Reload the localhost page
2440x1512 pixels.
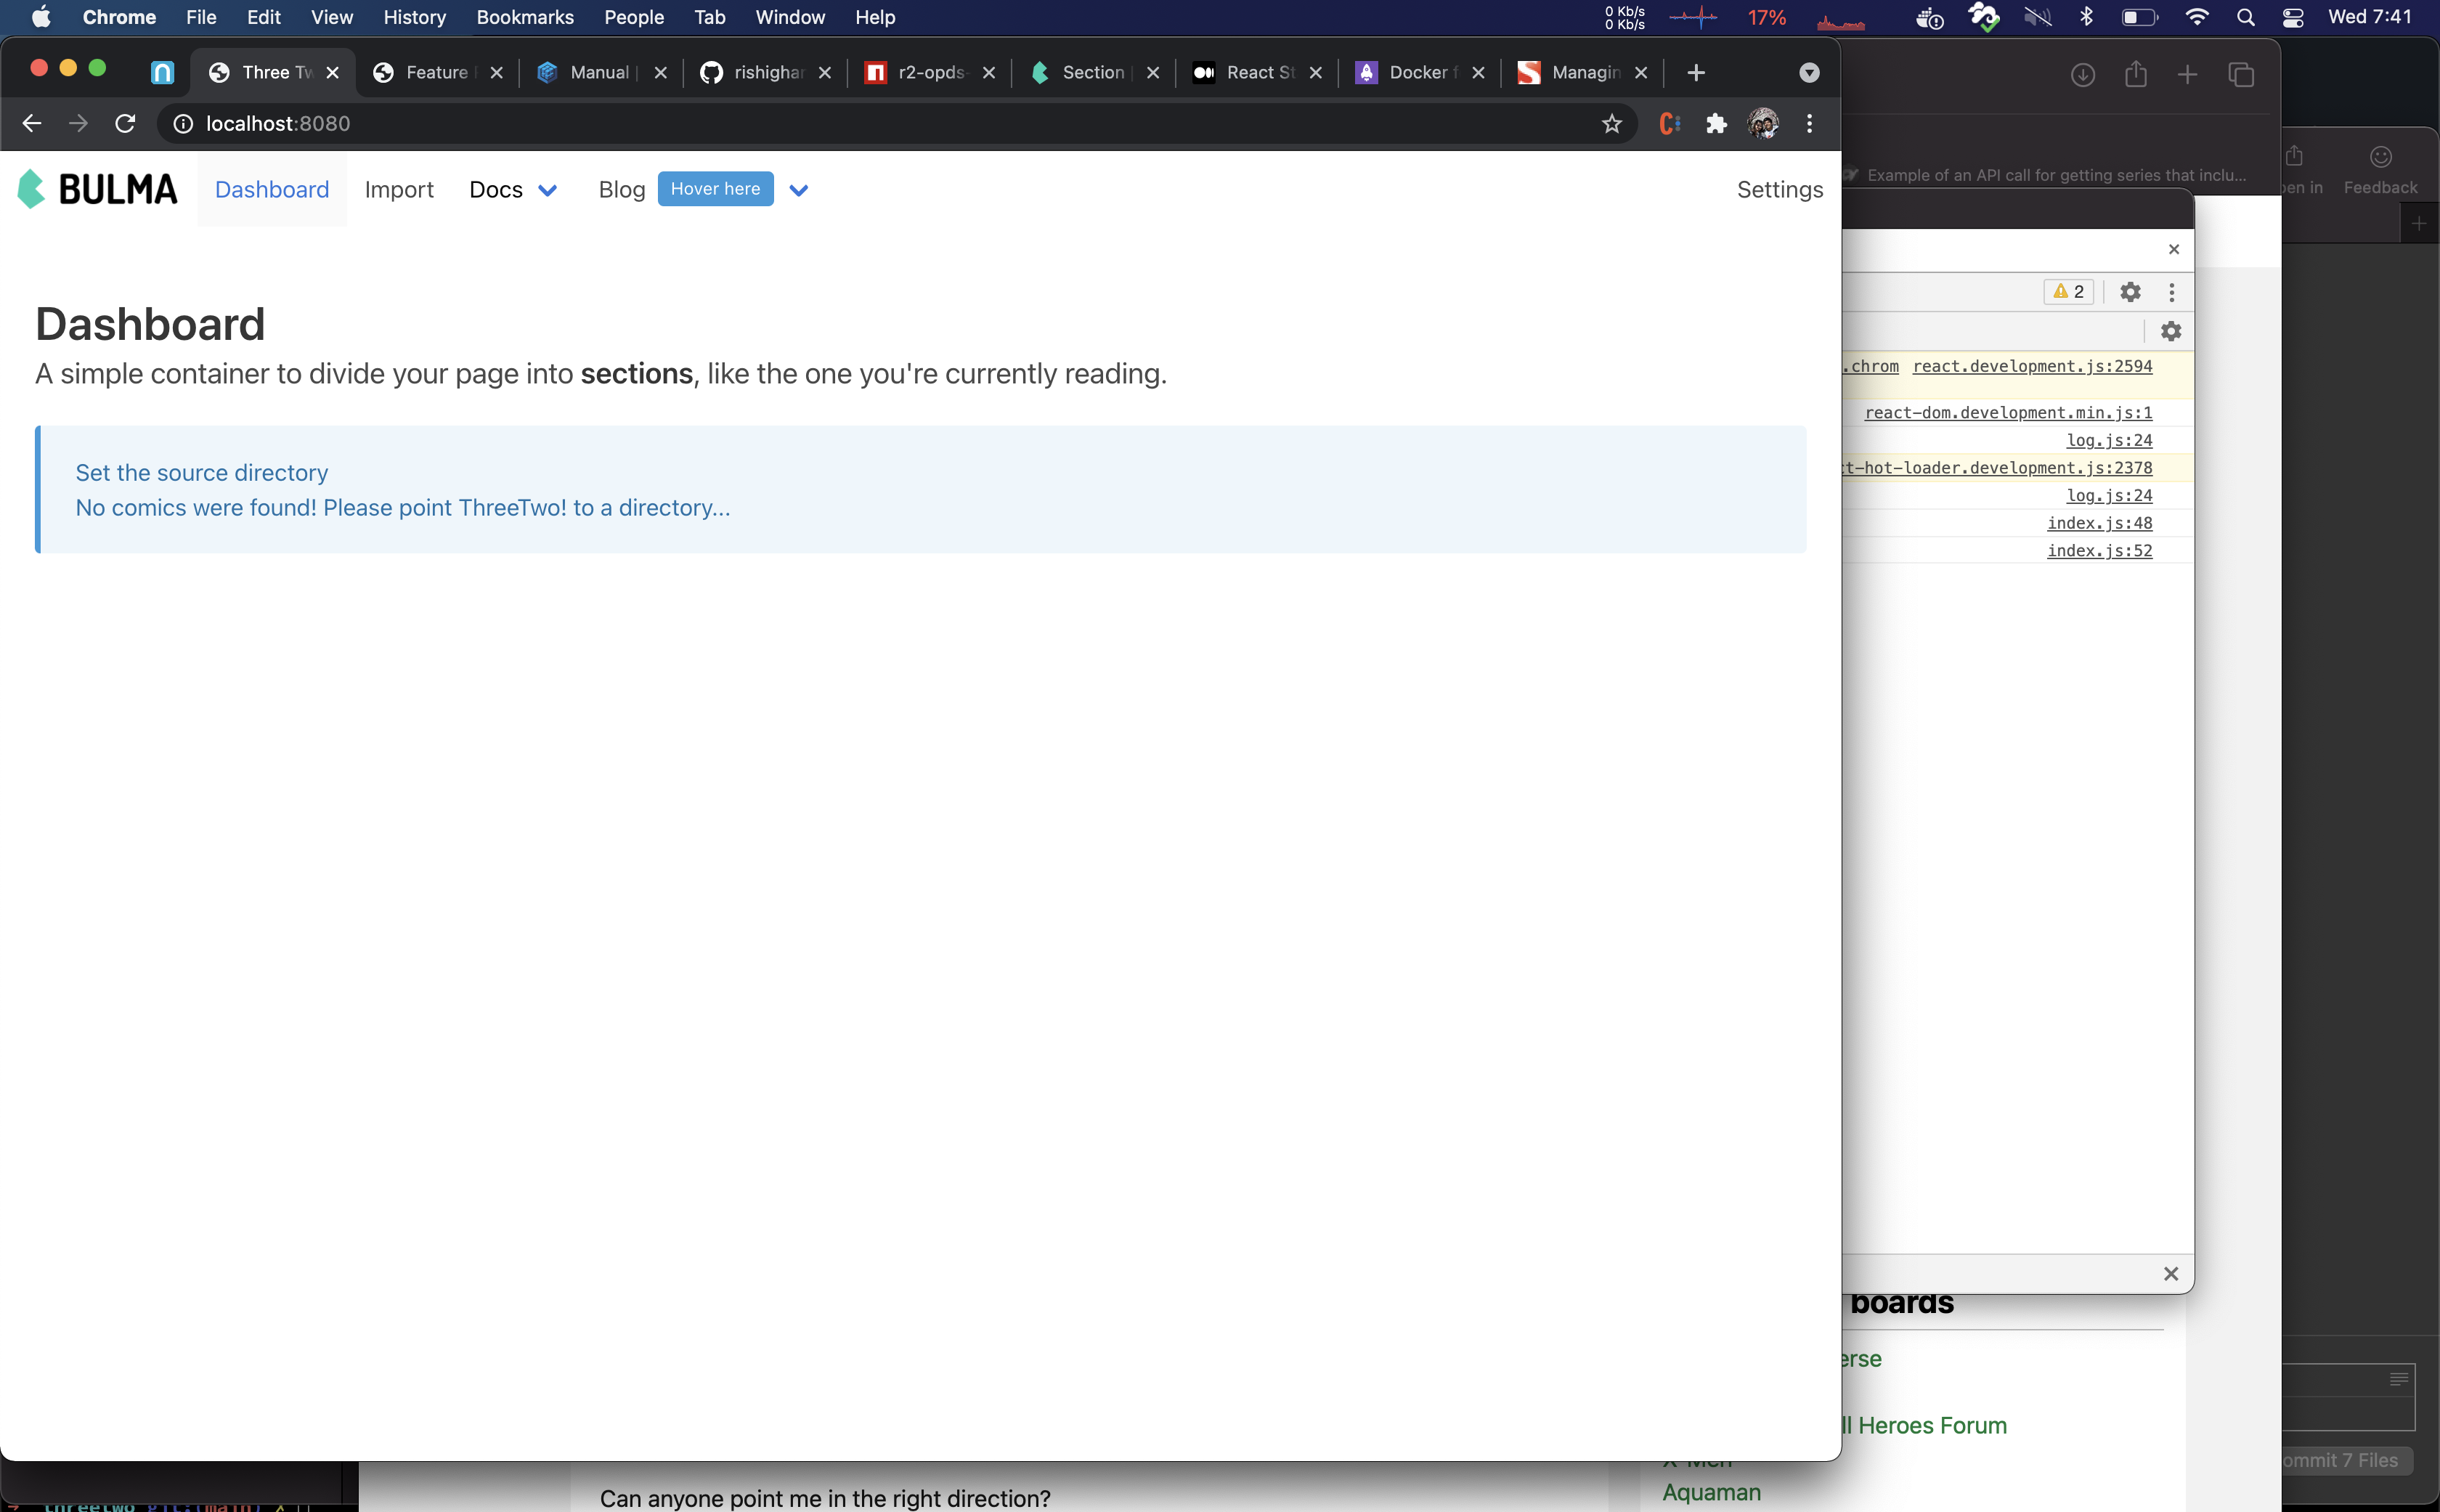tap(125, 123)
